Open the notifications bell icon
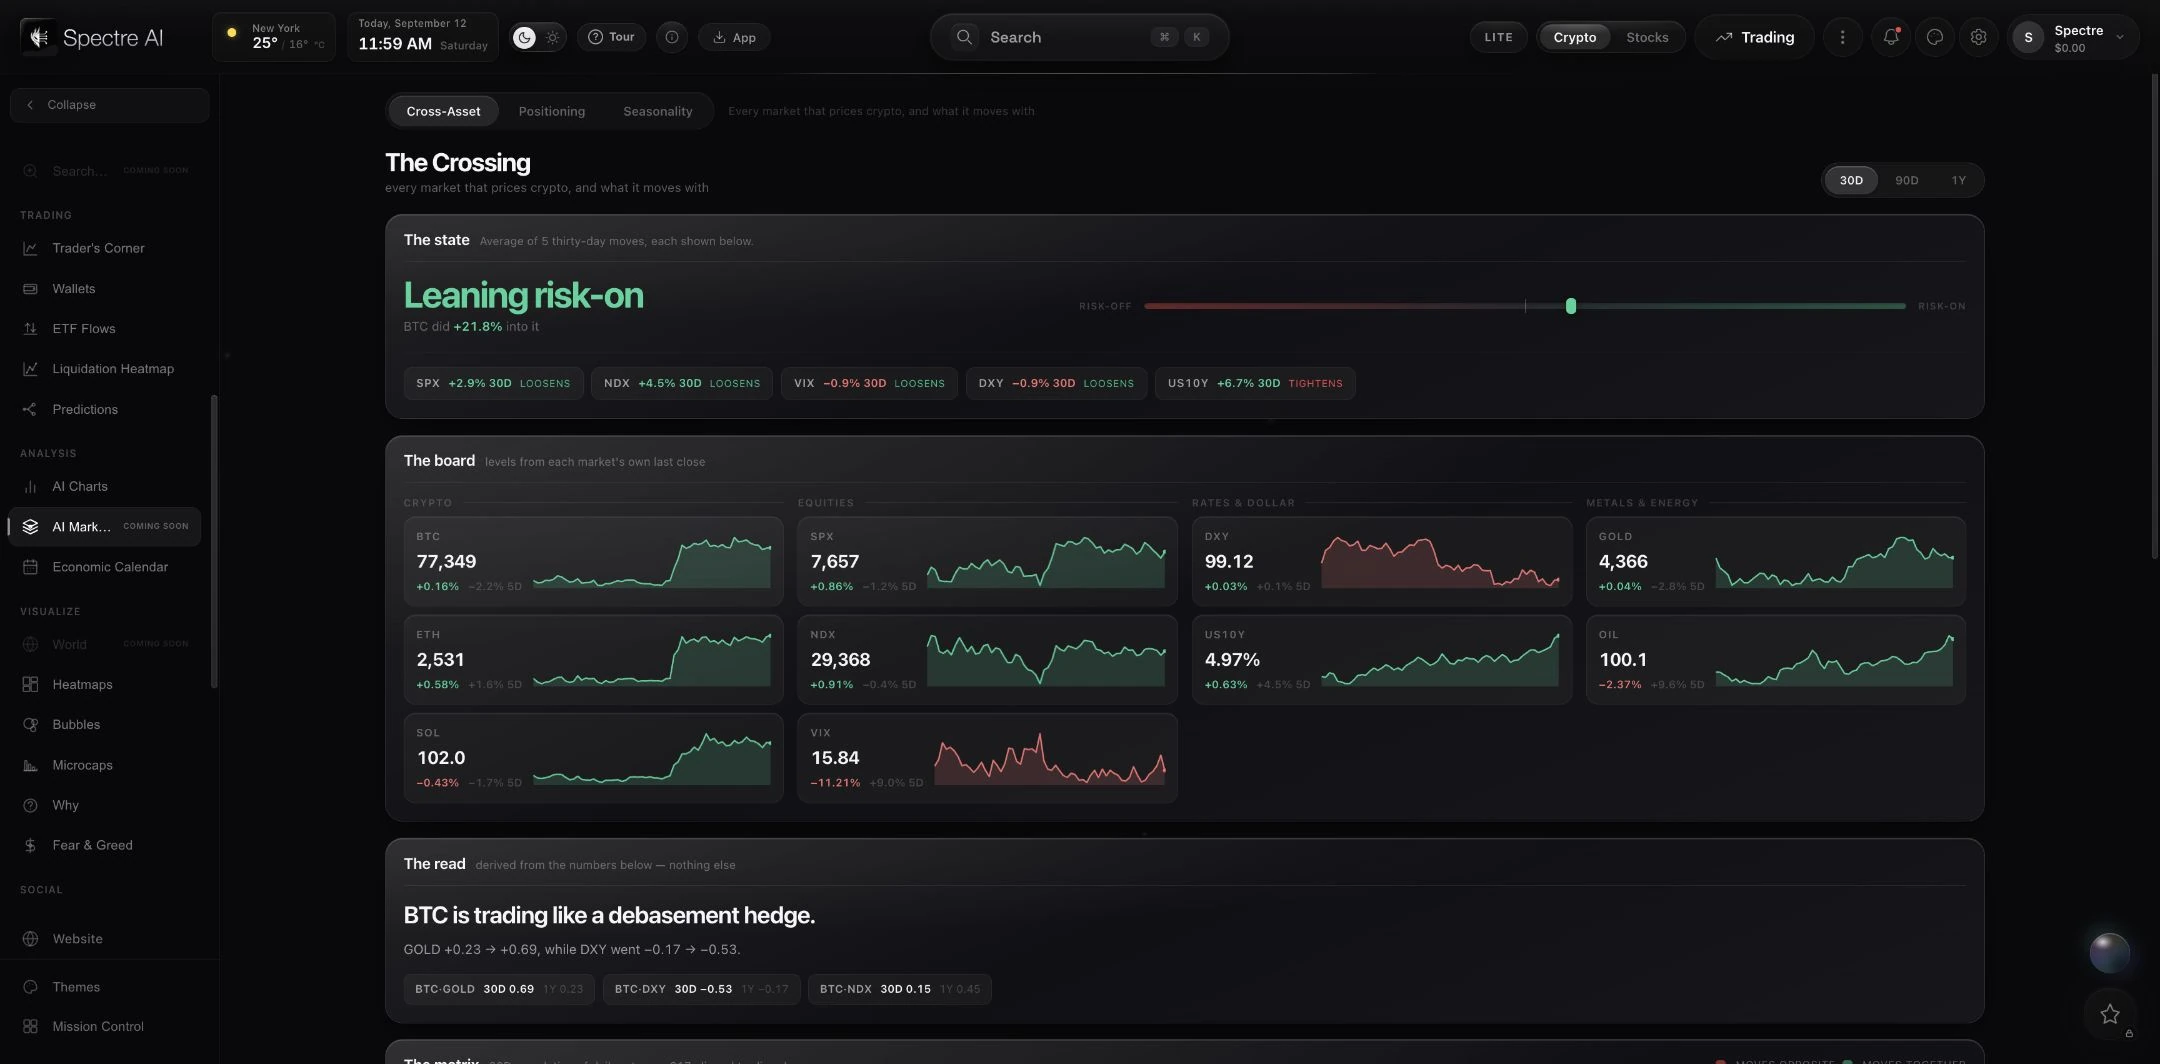 click(x=1890, y=37)
